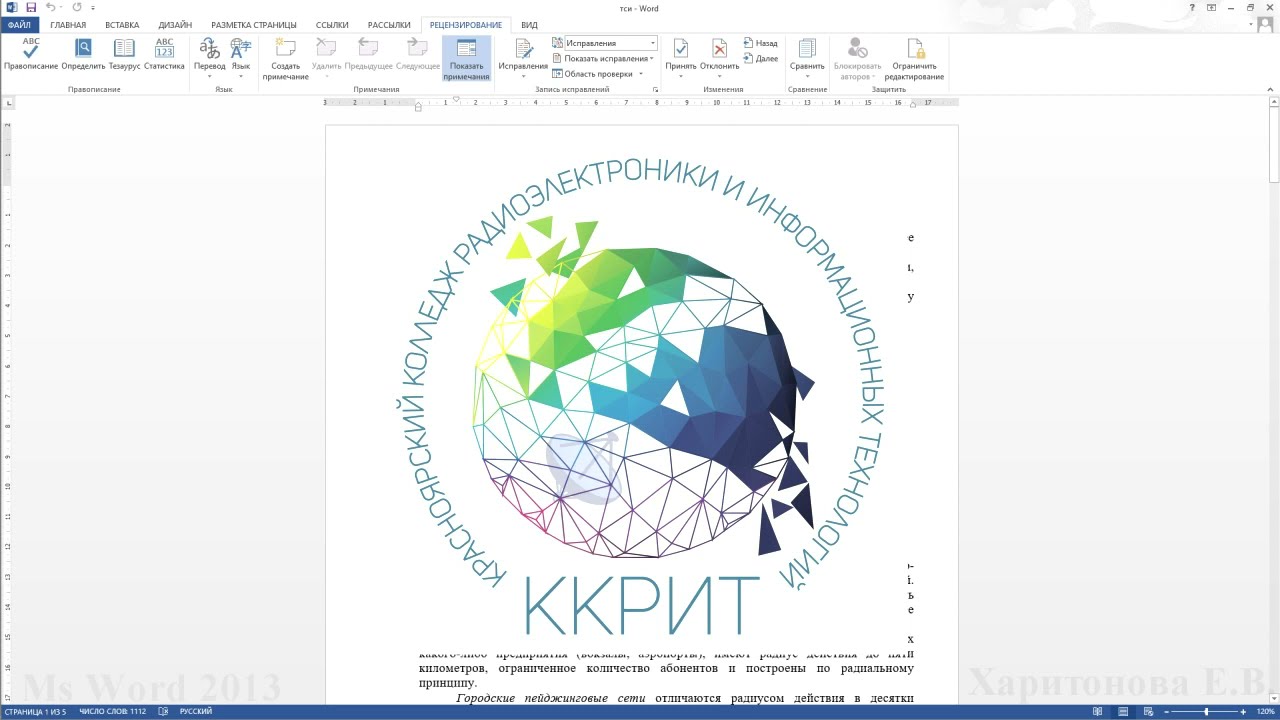The height and width of the screenshot is (720, 1280).
Task: Switch to the ГЛАВНАЯ tab
Action: tap(68, 24)
